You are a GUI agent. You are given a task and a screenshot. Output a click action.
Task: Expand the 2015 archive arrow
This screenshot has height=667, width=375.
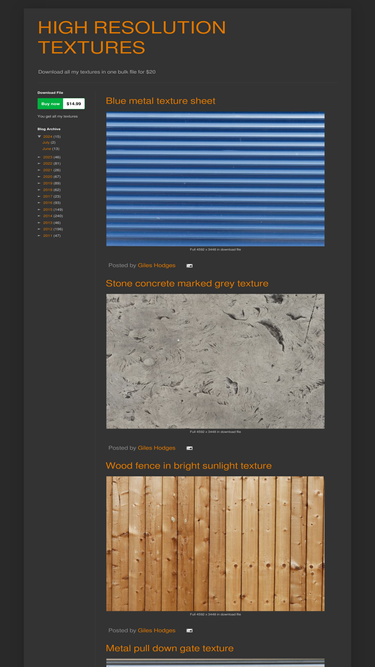click(x=40, y=210)
